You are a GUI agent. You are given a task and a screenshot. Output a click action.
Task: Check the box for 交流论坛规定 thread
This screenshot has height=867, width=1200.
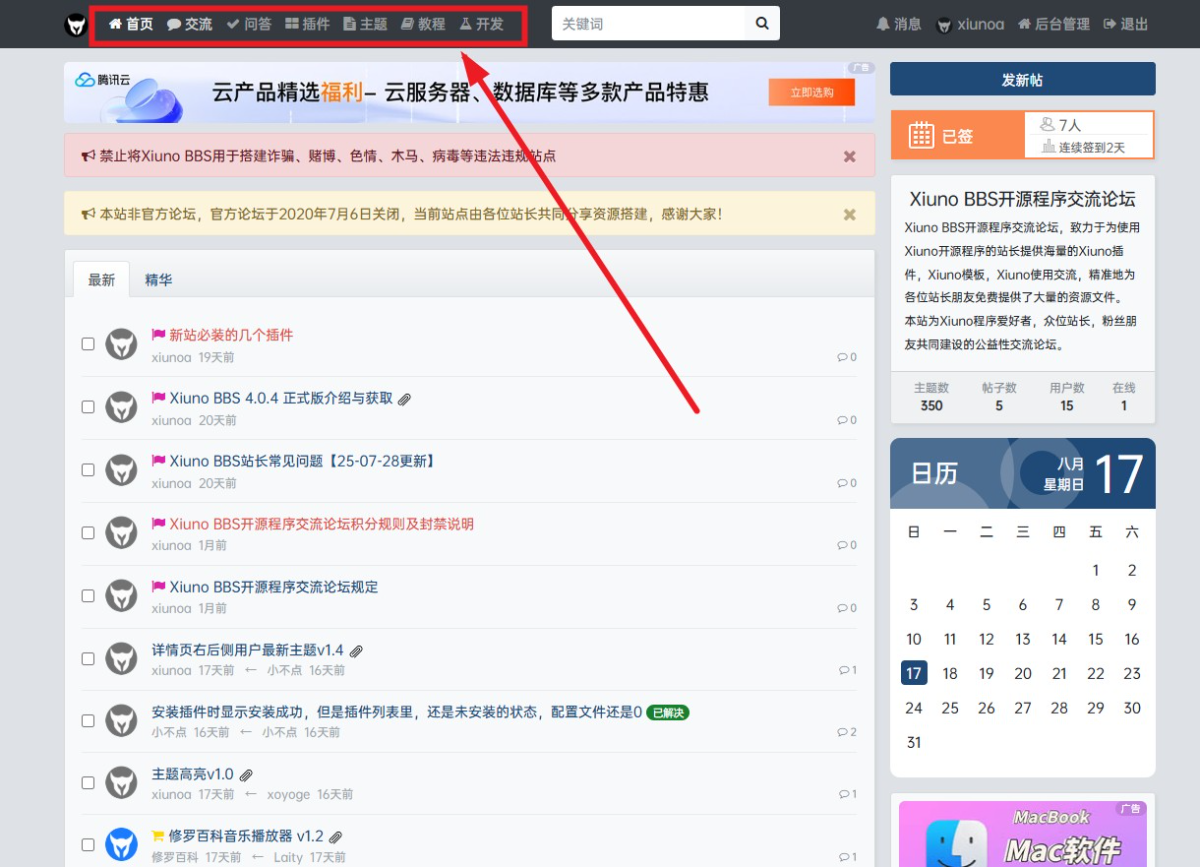(88, 596)
